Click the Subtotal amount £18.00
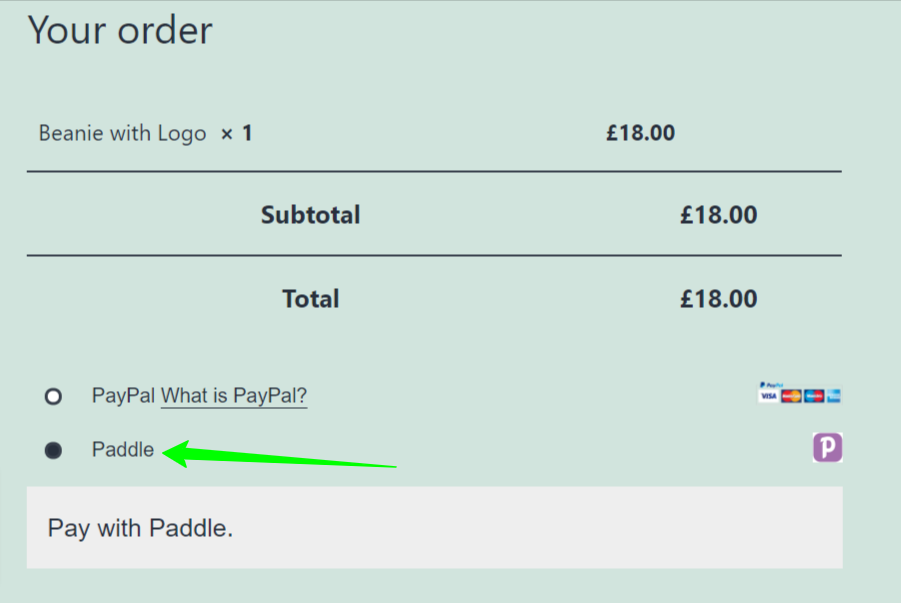 point(719,215)
